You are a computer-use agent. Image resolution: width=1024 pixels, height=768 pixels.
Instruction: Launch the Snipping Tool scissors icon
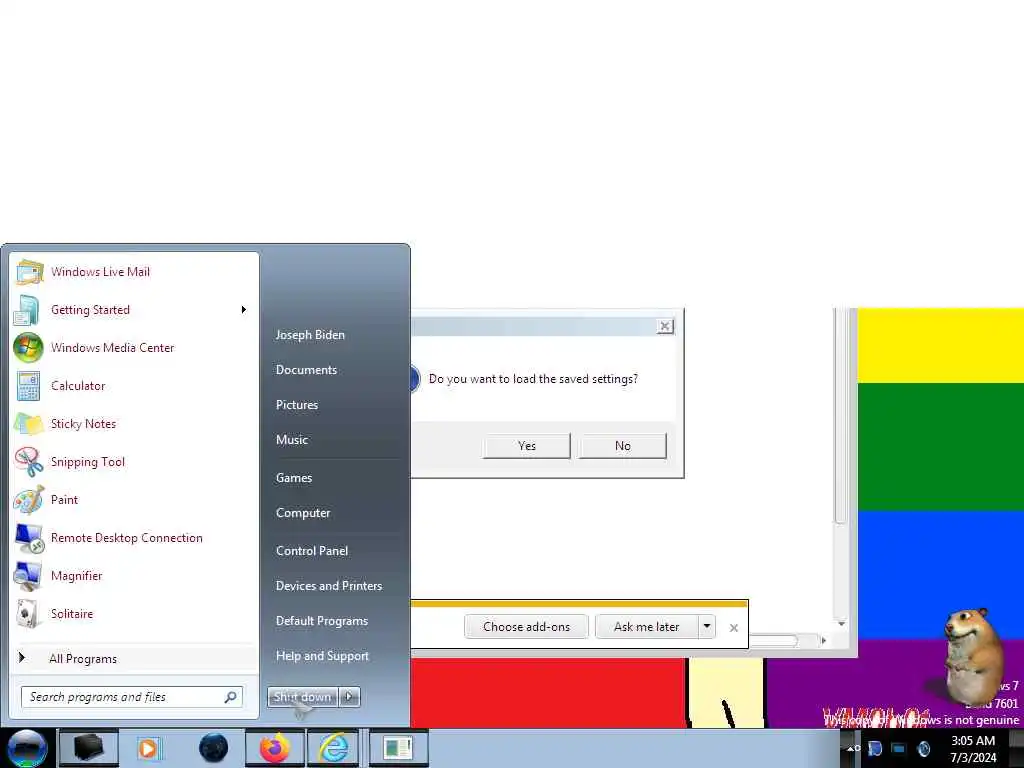(29, 462)
